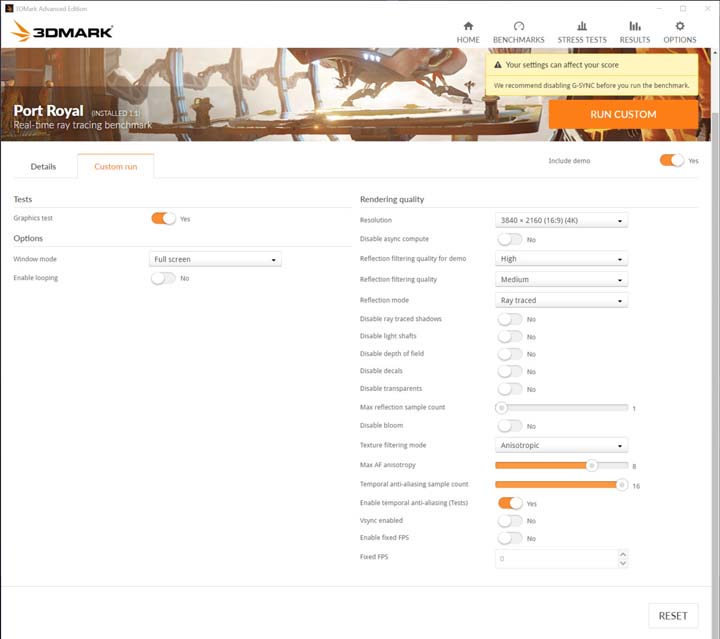Open the STRESS TESTS menu label
720x639 pixels.
582,40
